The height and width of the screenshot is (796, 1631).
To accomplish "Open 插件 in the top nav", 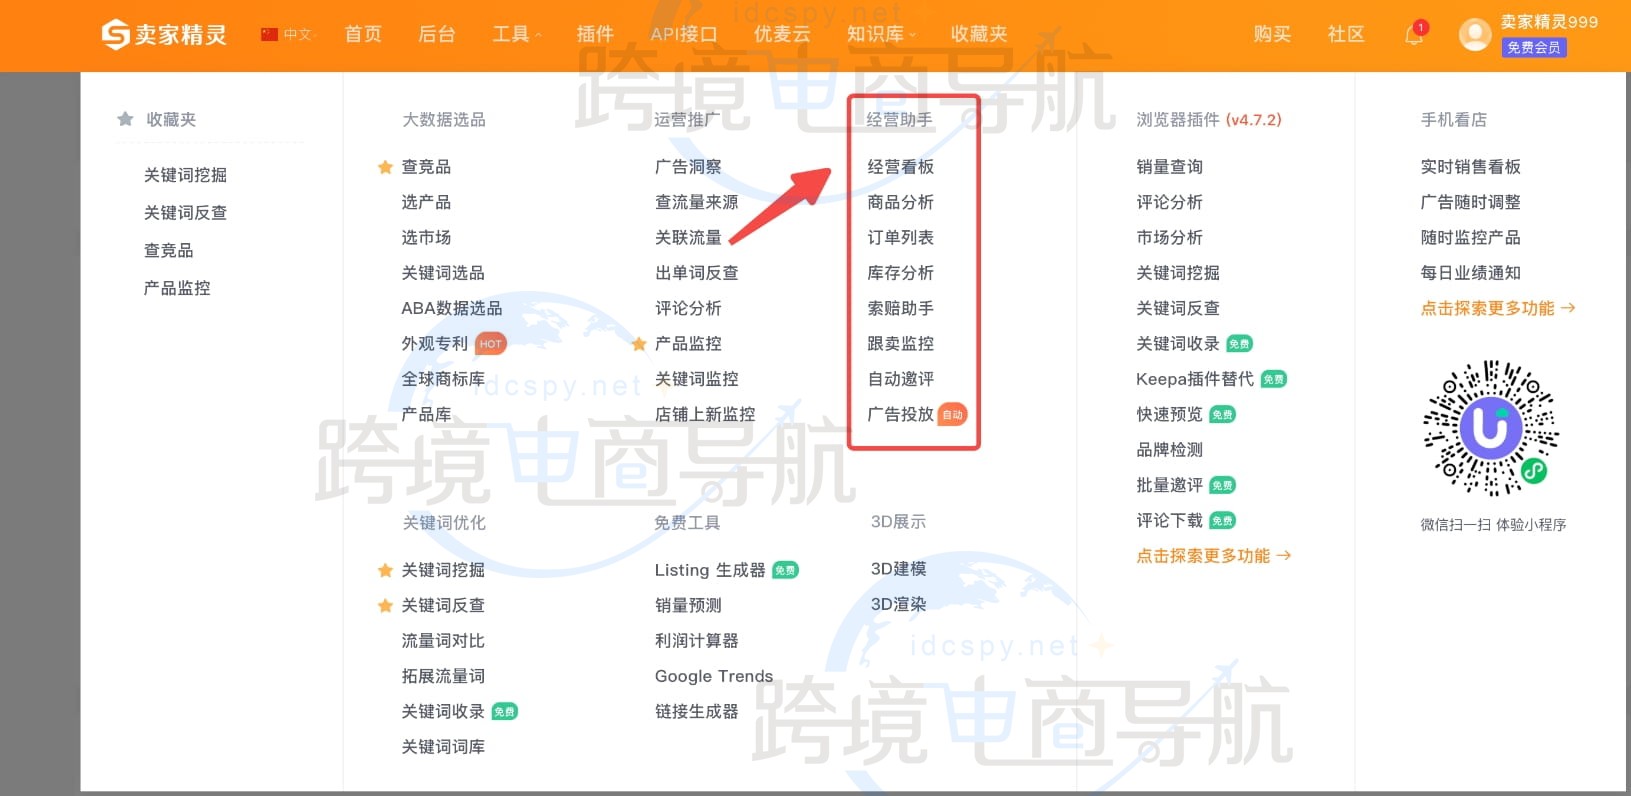I will click(595, 34).
